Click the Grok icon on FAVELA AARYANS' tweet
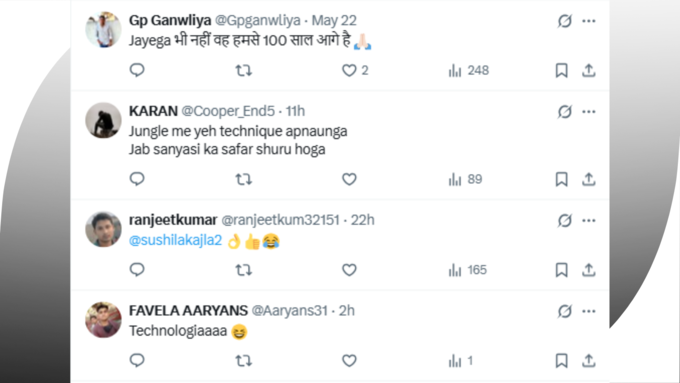680x383 pixels. [x=565, y=311]
